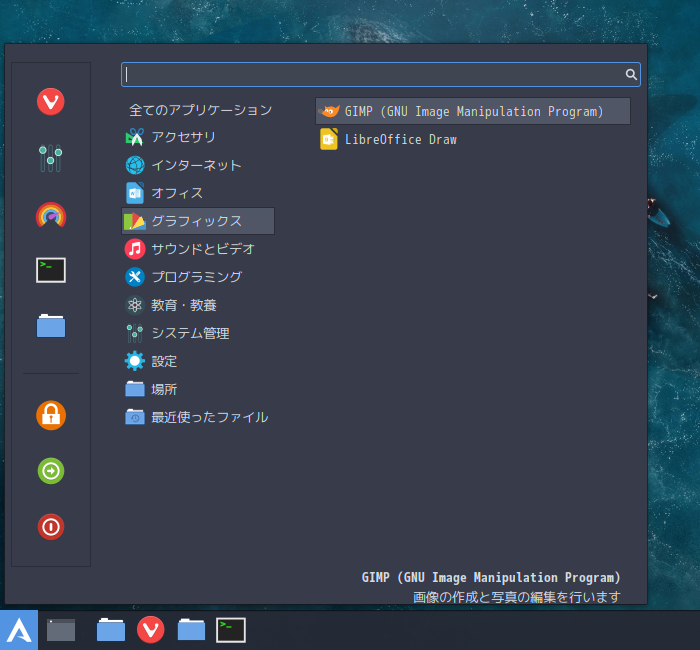This screenshot has height=650, width=700.
Task: Open the インターネット category
Action: (198, 165)
